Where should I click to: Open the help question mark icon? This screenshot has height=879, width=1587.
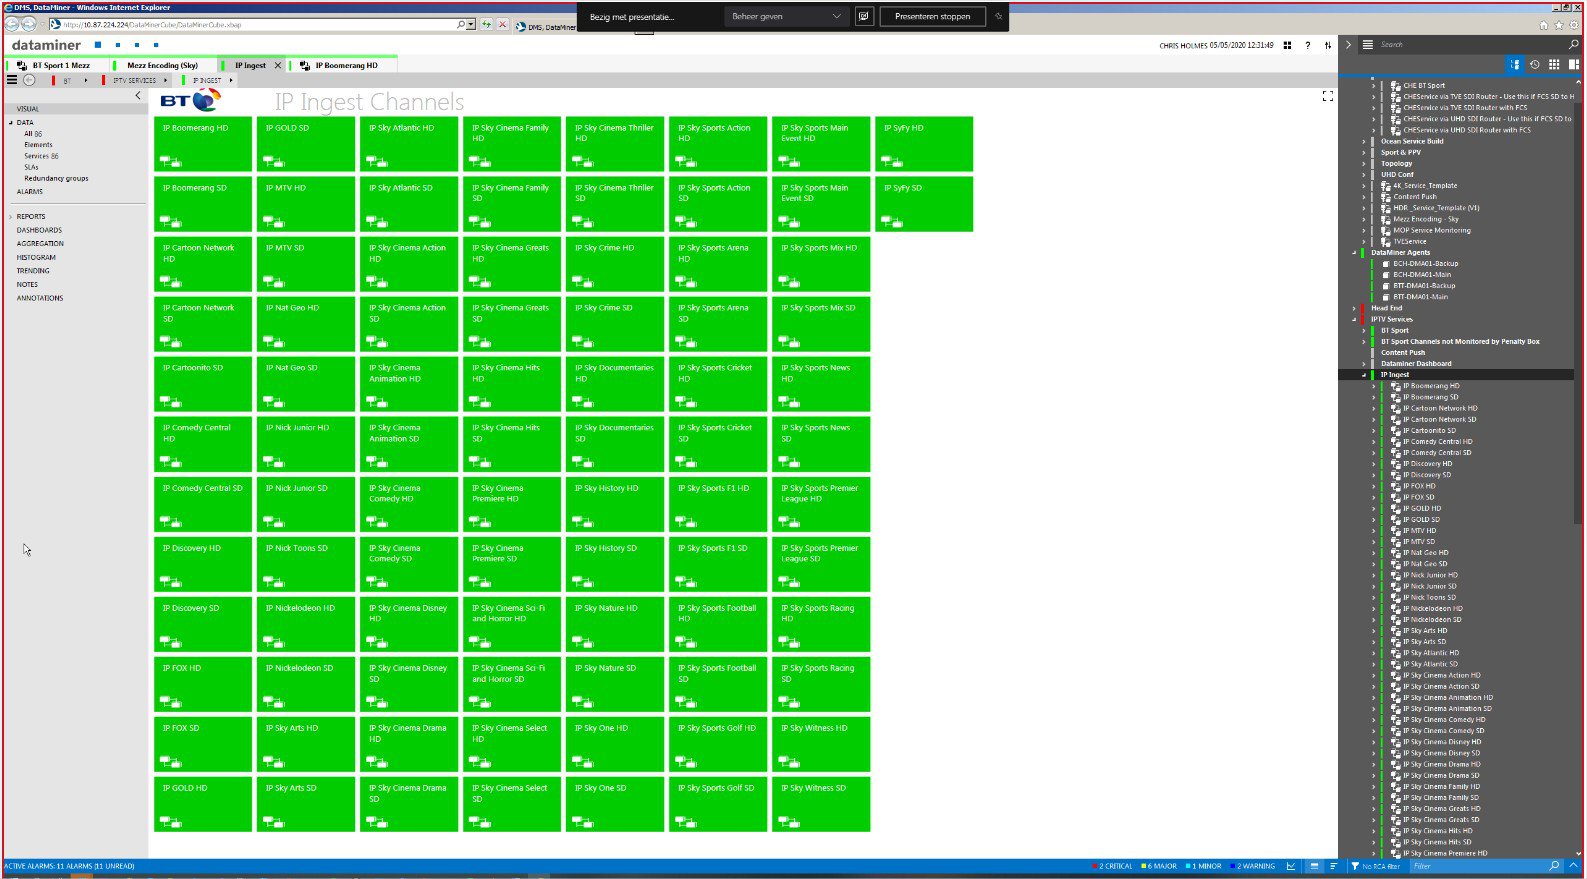1308,45
